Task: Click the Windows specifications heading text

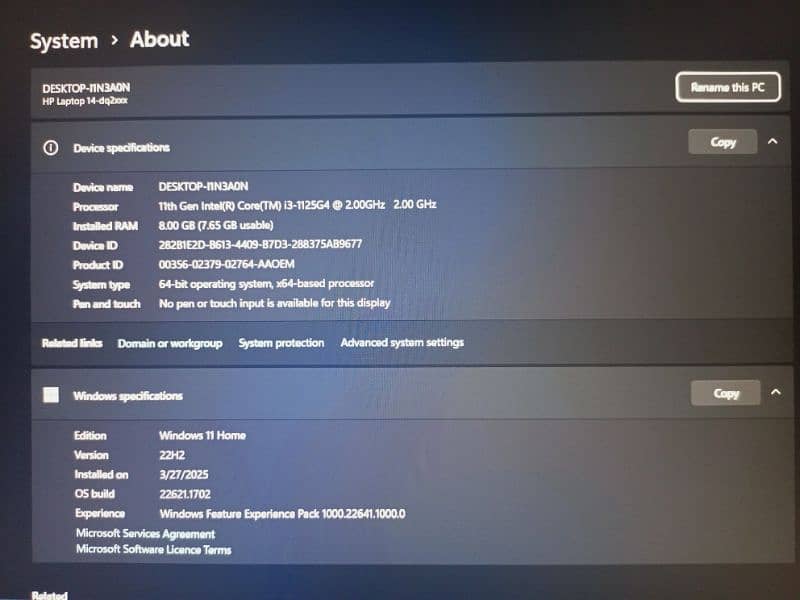Action: (x=128, y=396)
